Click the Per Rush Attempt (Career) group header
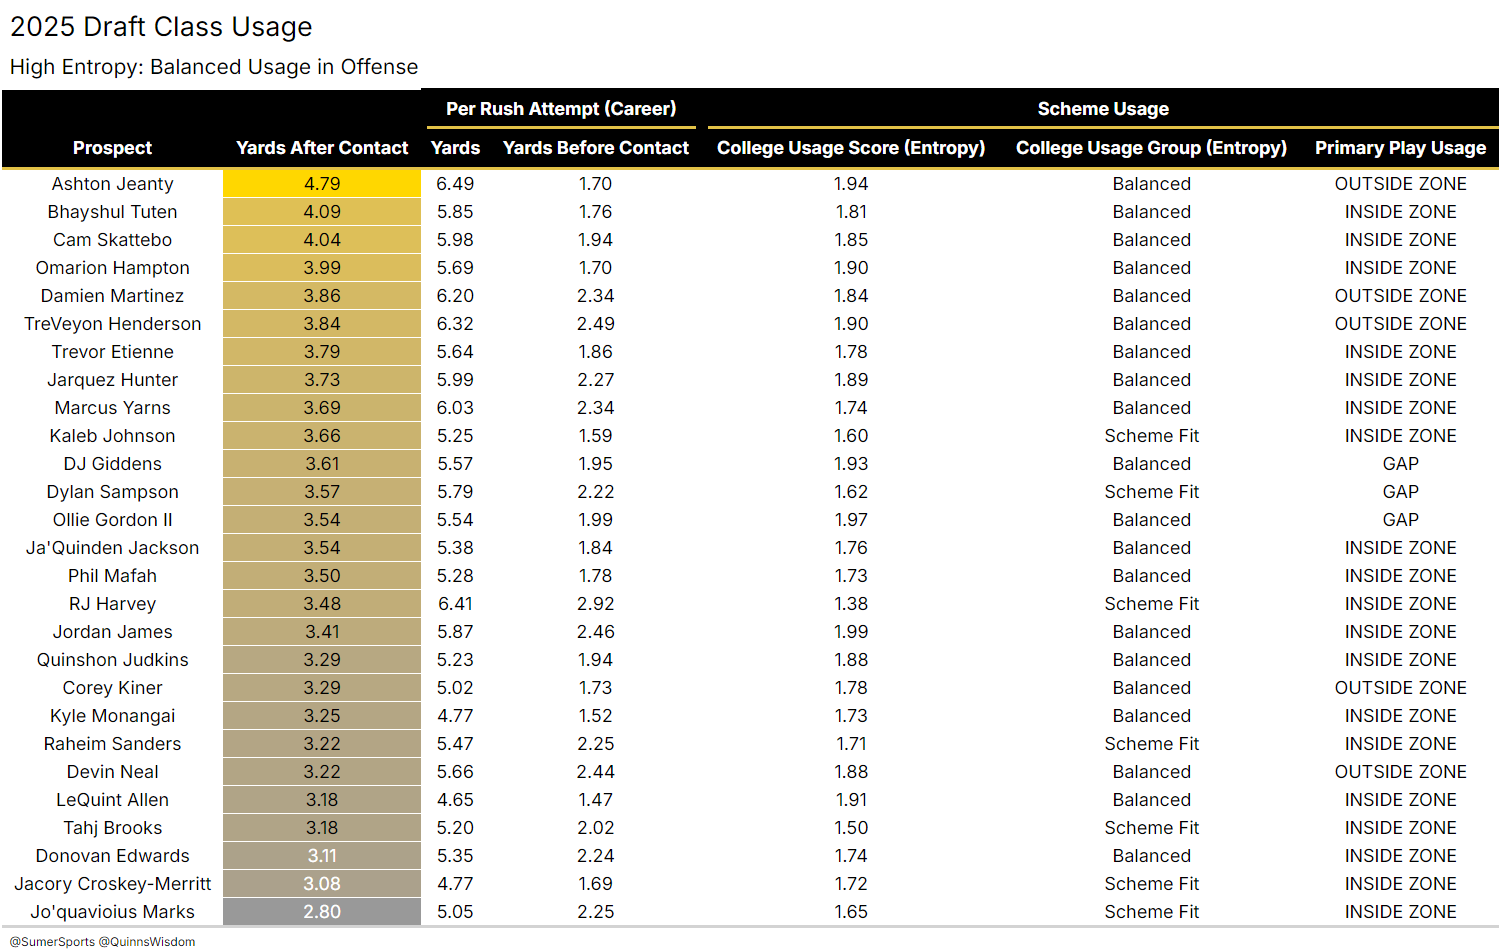Viewport: 1501px width, 949px height. click(561, 109)
